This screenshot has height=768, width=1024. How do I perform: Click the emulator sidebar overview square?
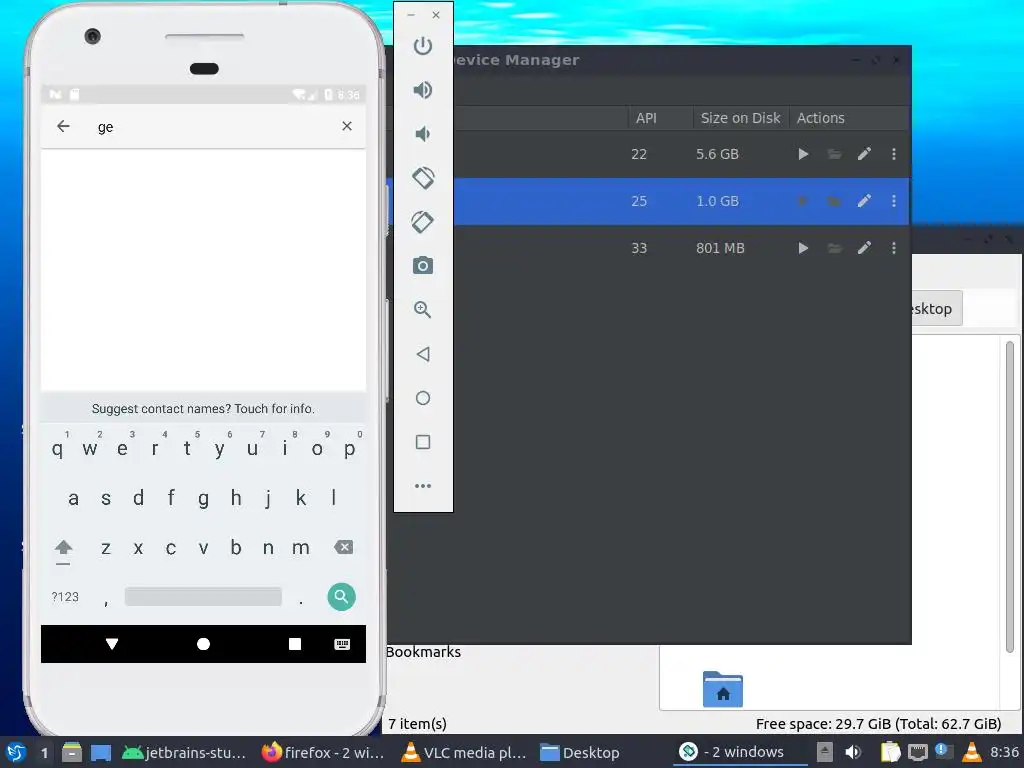[x=423, y=442]
